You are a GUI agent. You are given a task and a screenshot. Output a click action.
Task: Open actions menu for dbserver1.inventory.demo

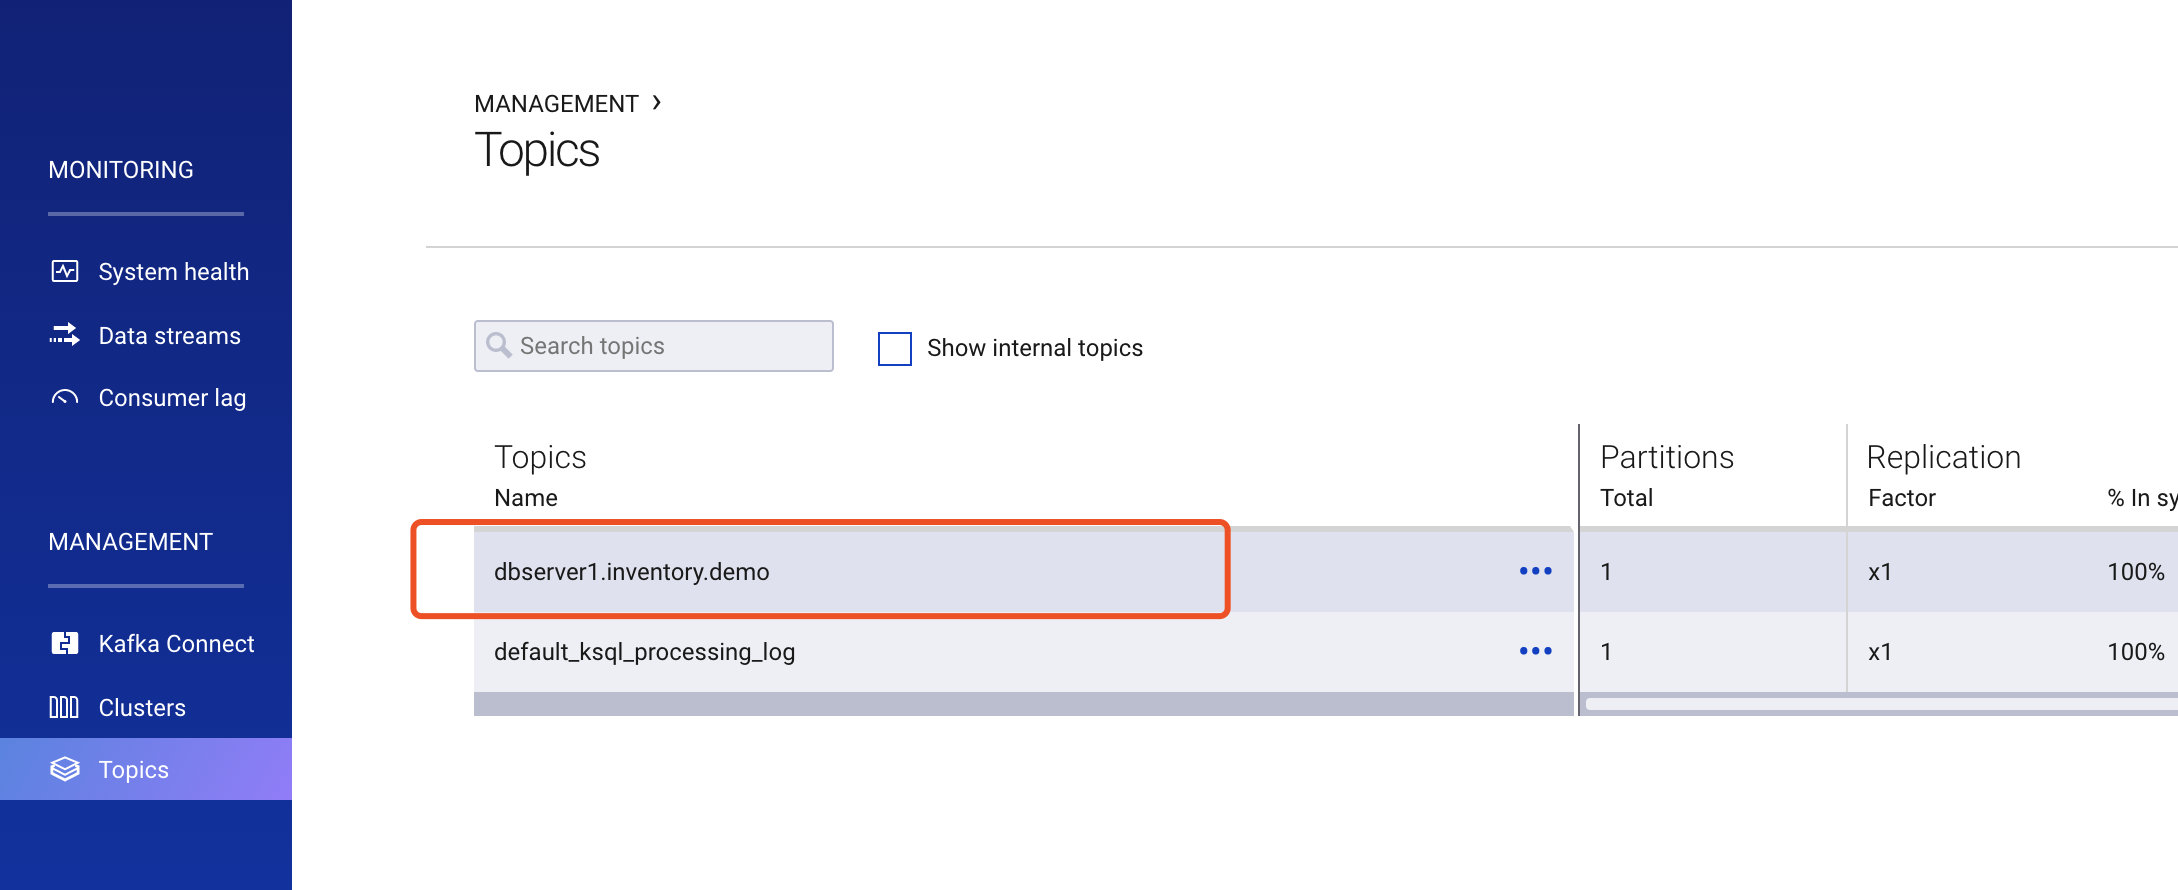click(x=1535, y=571)
